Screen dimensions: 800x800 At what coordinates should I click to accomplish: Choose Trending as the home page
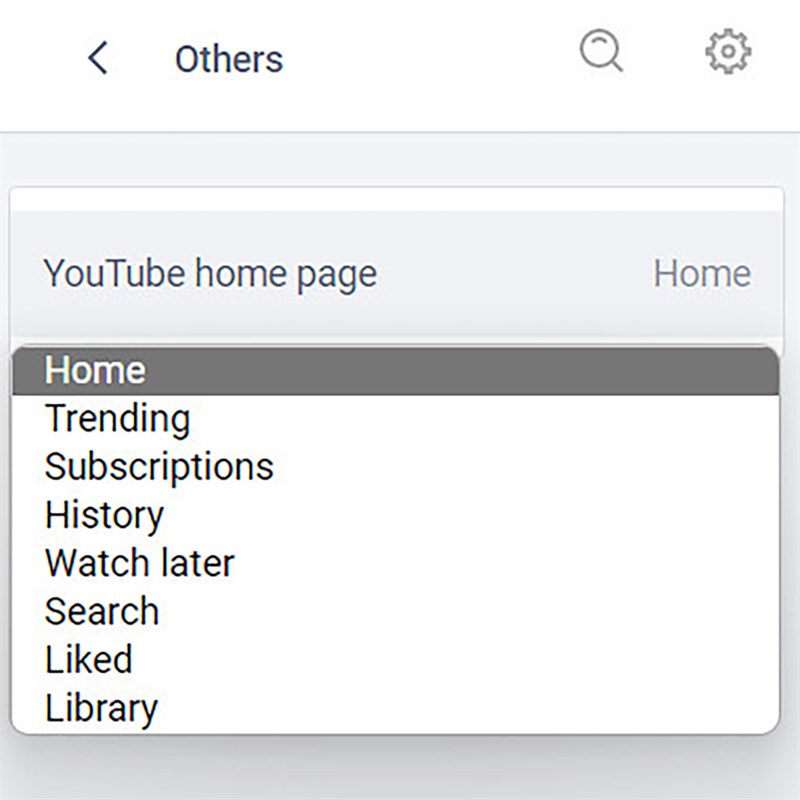117,418
